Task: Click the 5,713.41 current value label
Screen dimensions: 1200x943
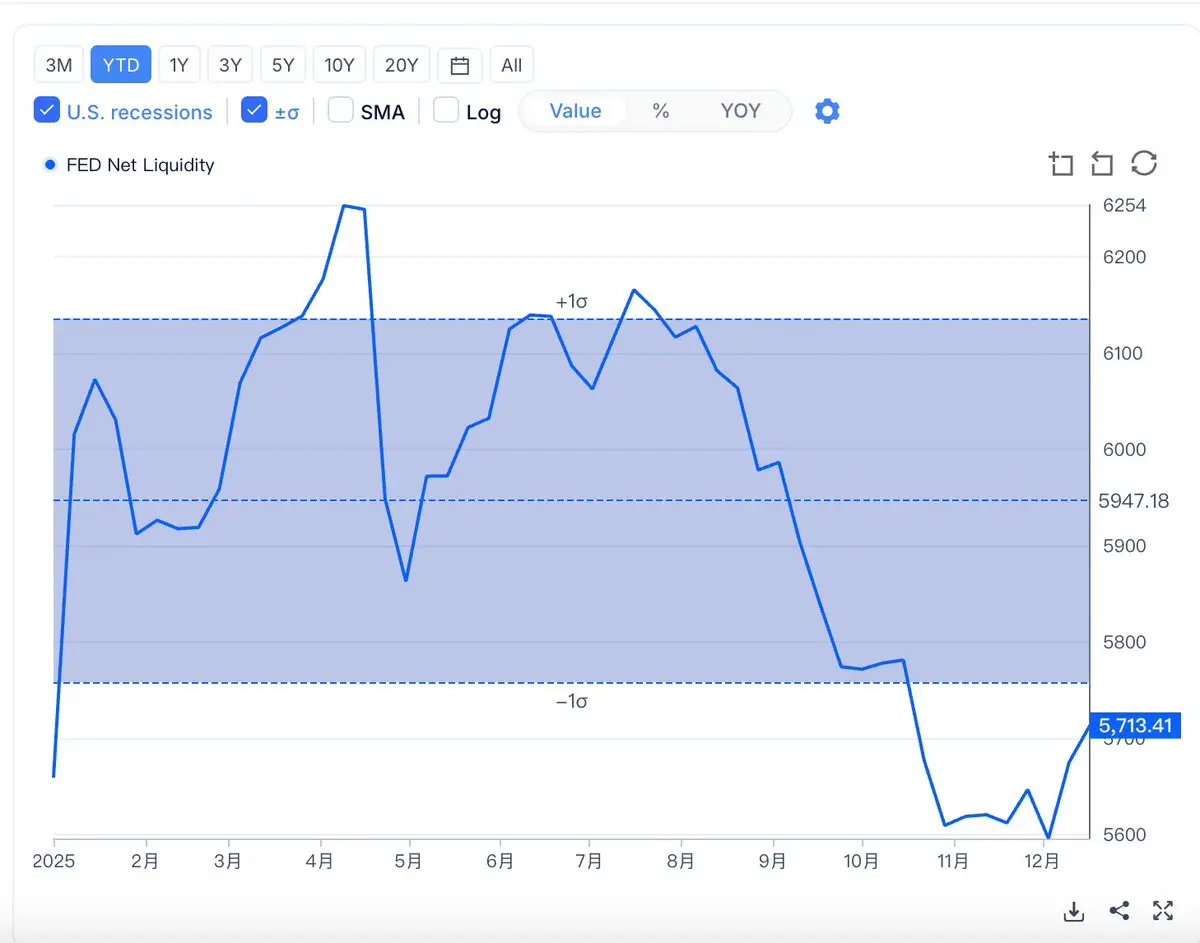Action: pyautogui.click(x=1135, y=725)
